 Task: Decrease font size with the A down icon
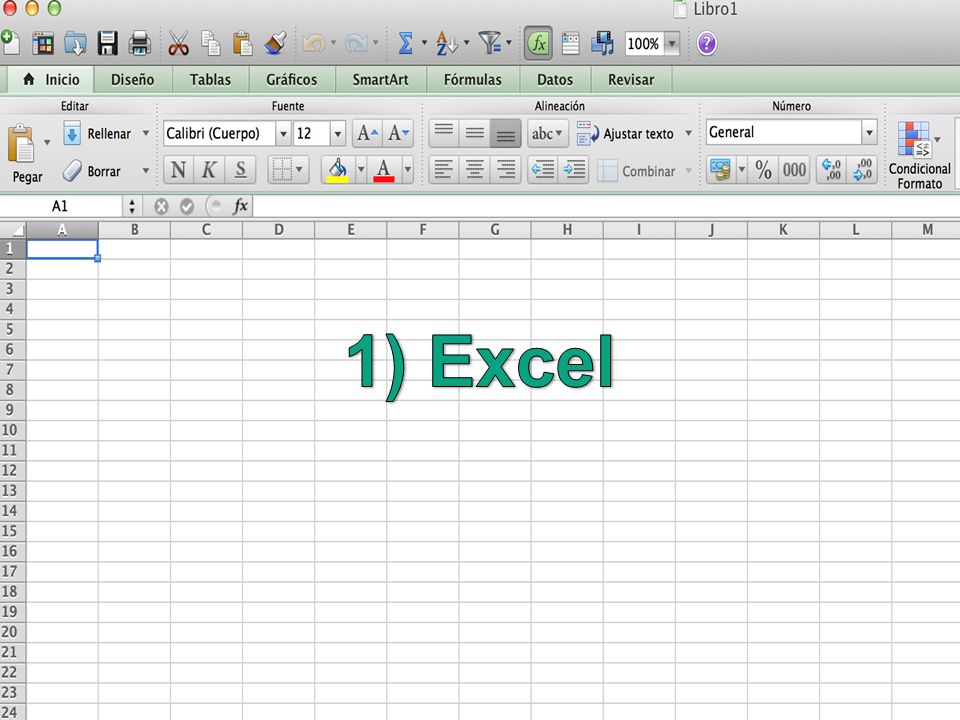click(398, 133)
